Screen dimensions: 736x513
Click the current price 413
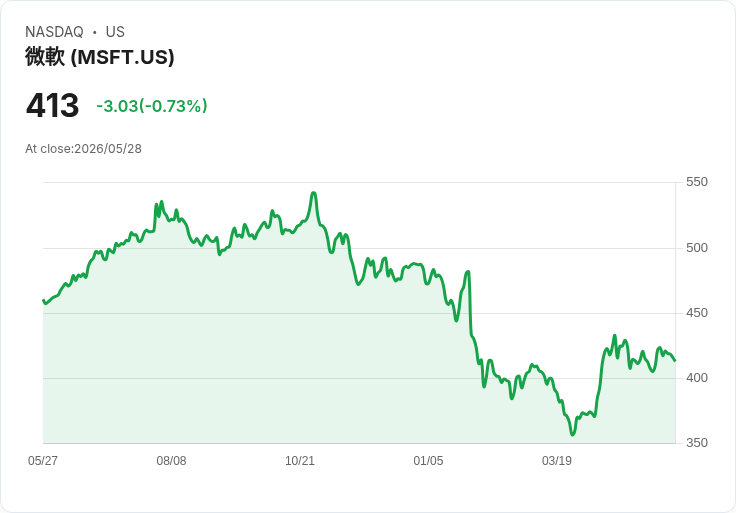pyautogui.click(x=52, y=106)
